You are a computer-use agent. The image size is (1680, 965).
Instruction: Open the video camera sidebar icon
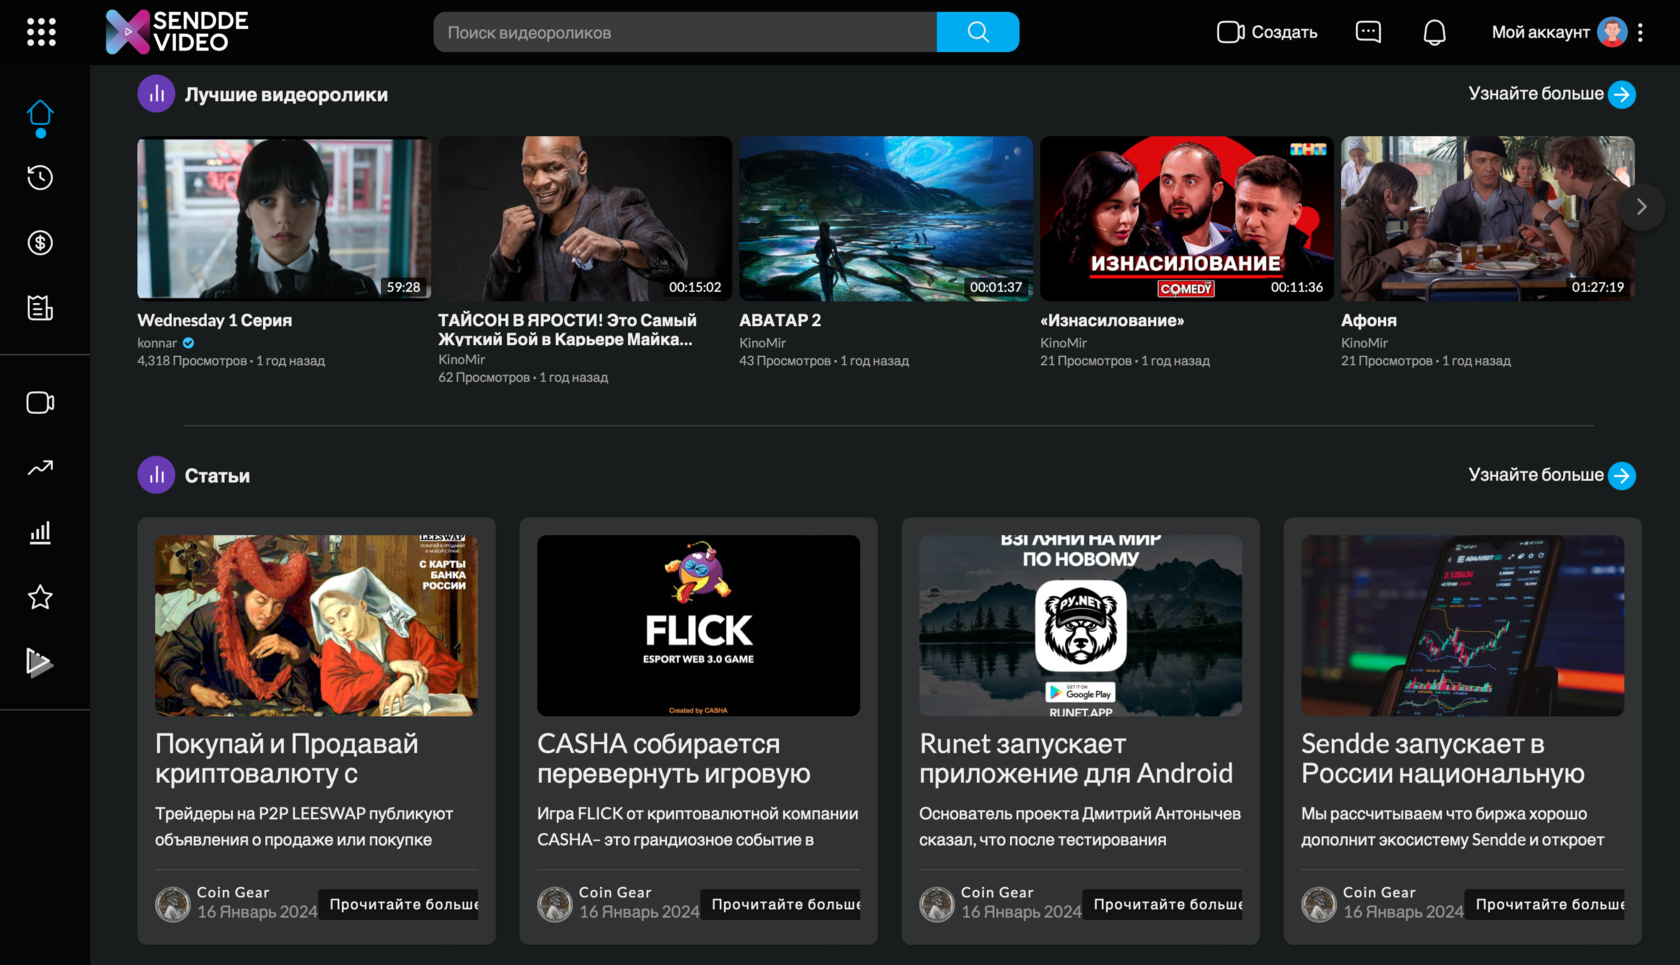(40, 403)
